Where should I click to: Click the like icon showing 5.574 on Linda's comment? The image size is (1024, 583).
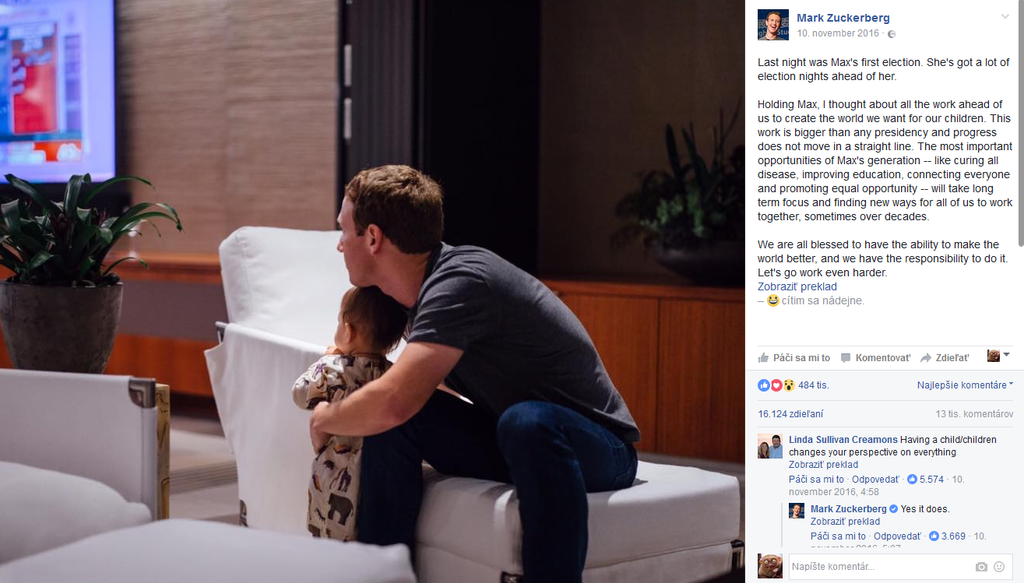[912, 479]
